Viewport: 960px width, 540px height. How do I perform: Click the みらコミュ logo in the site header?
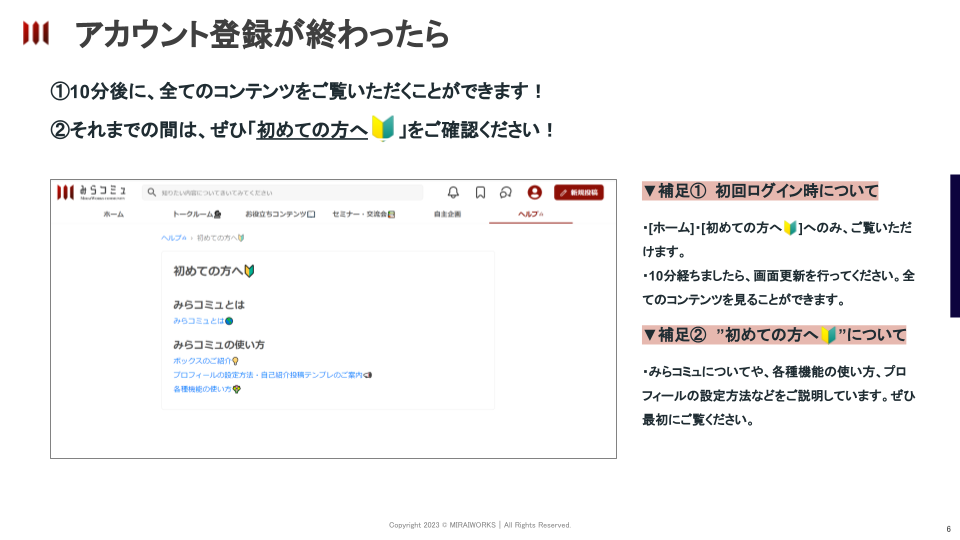coord(91,192)
